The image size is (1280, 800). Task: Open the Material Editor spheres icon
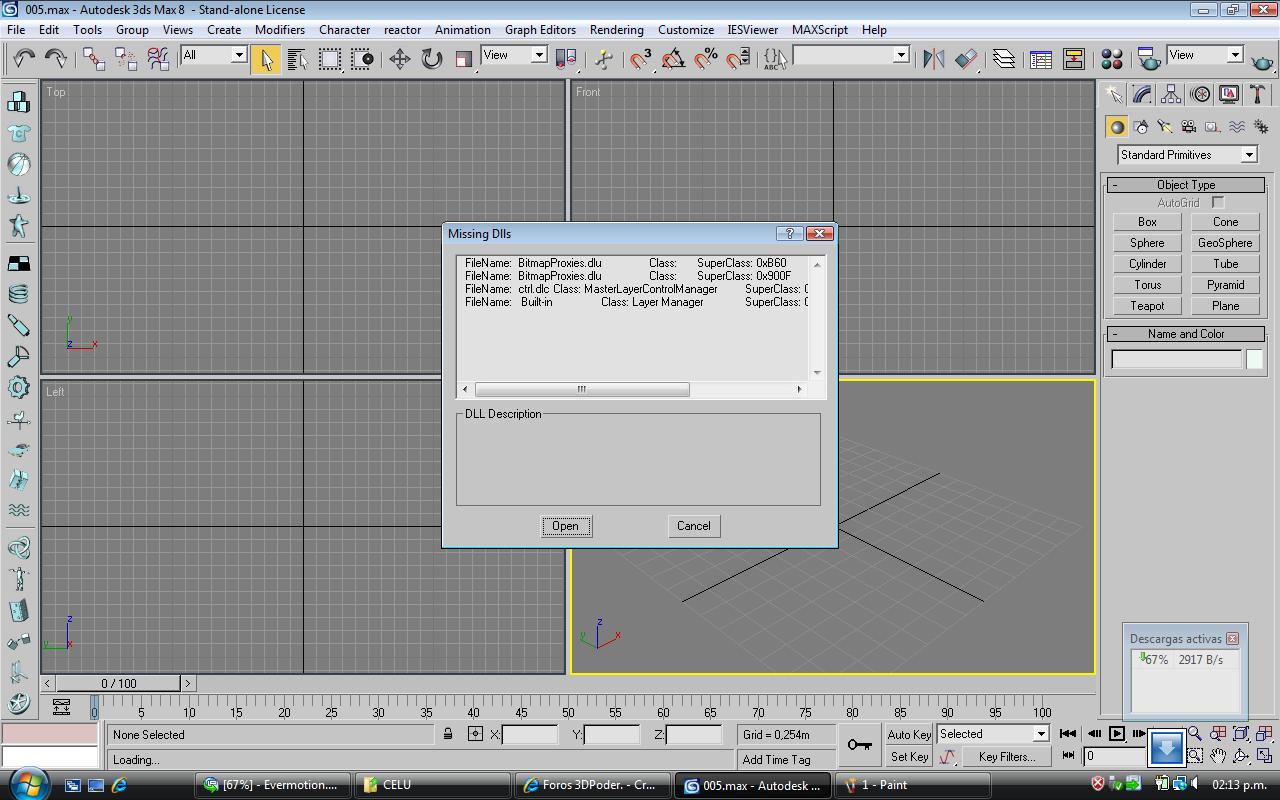1111,59
